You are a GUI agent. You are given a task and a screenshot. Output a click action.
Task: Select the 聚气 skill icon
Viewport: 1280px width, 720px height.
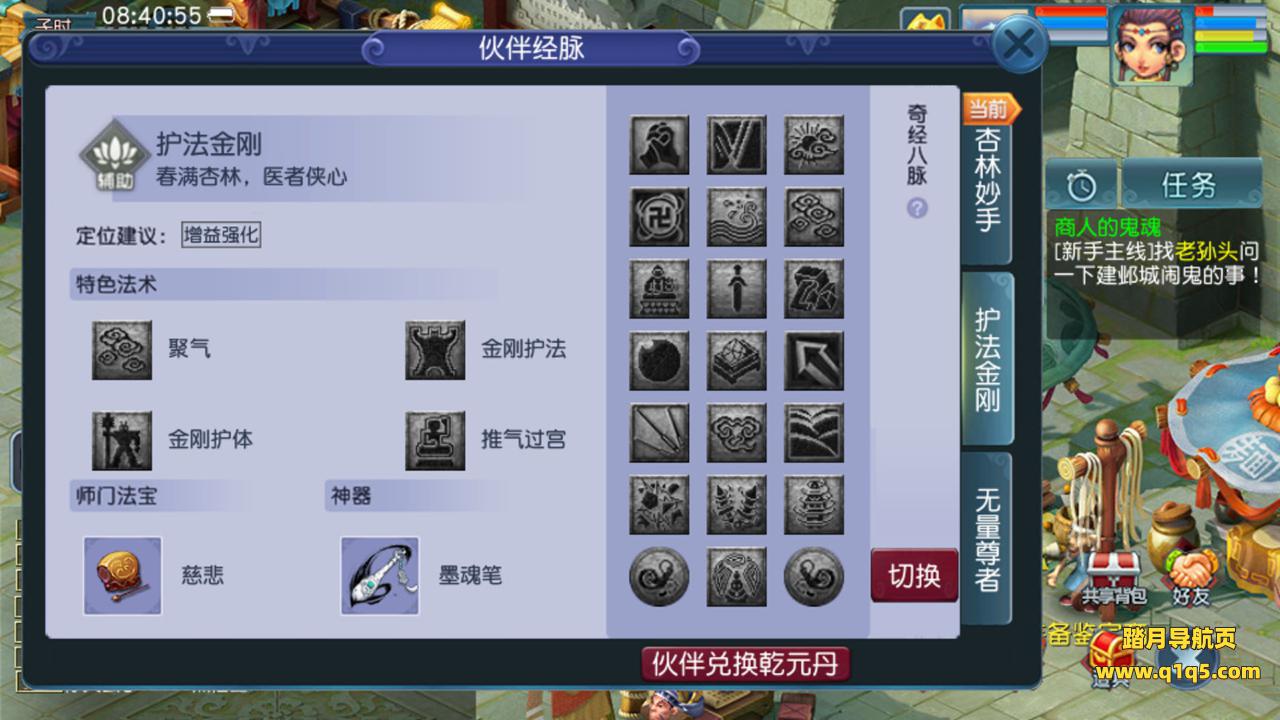122,350
